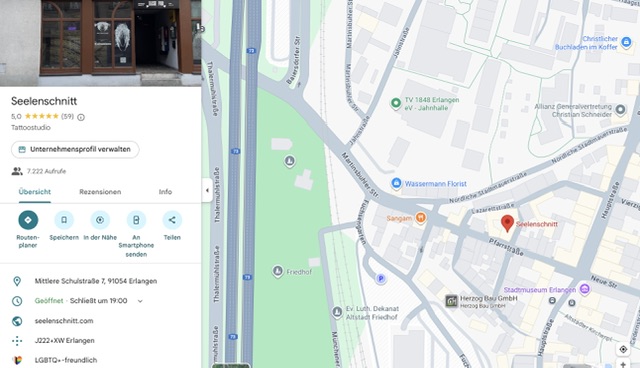Open Christlicher Buchladen im Koffer marker
The height and width of the screenshot is (368, 640).
pyautogui.click(x=626, y=42)
